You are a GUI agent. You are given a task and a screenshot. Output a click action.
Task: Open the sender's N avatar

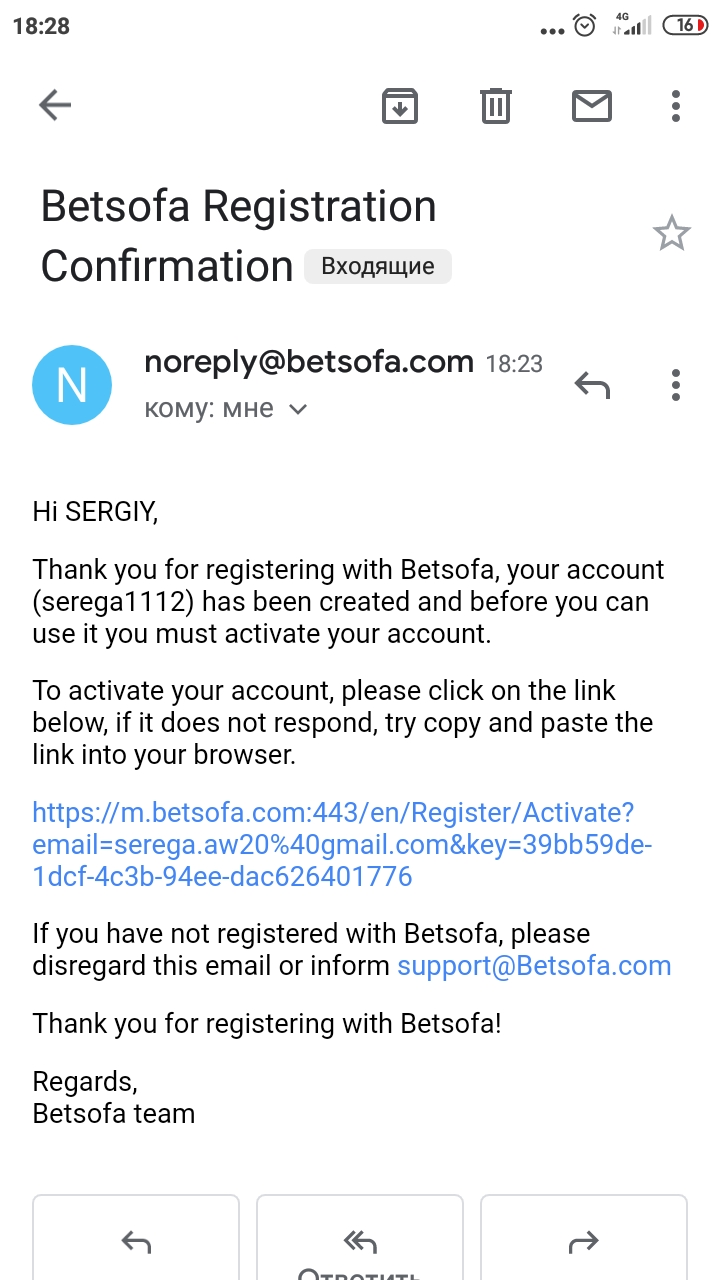[72, 385]
